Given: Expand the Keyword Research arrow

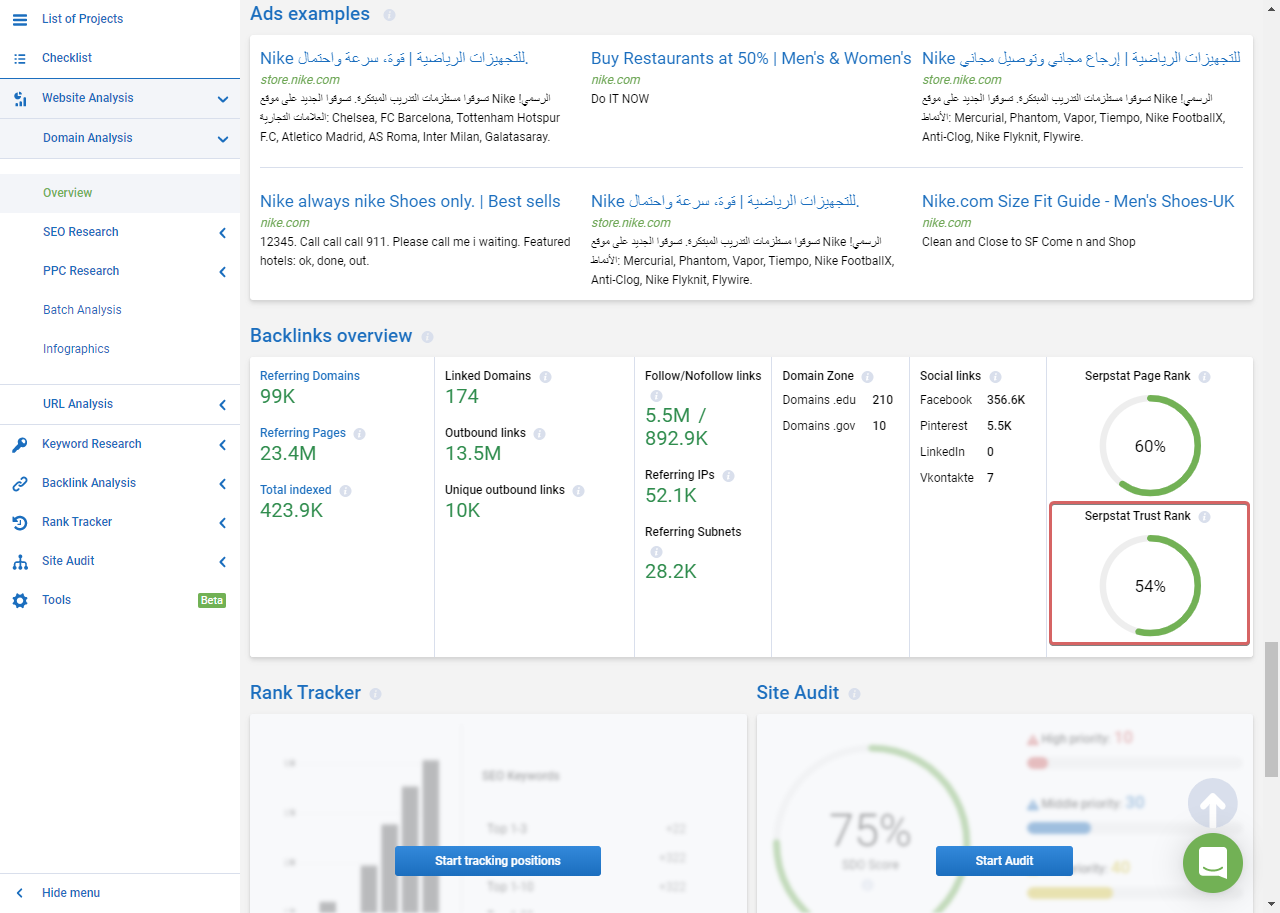Looking at the screenshot, I should 222,444.
